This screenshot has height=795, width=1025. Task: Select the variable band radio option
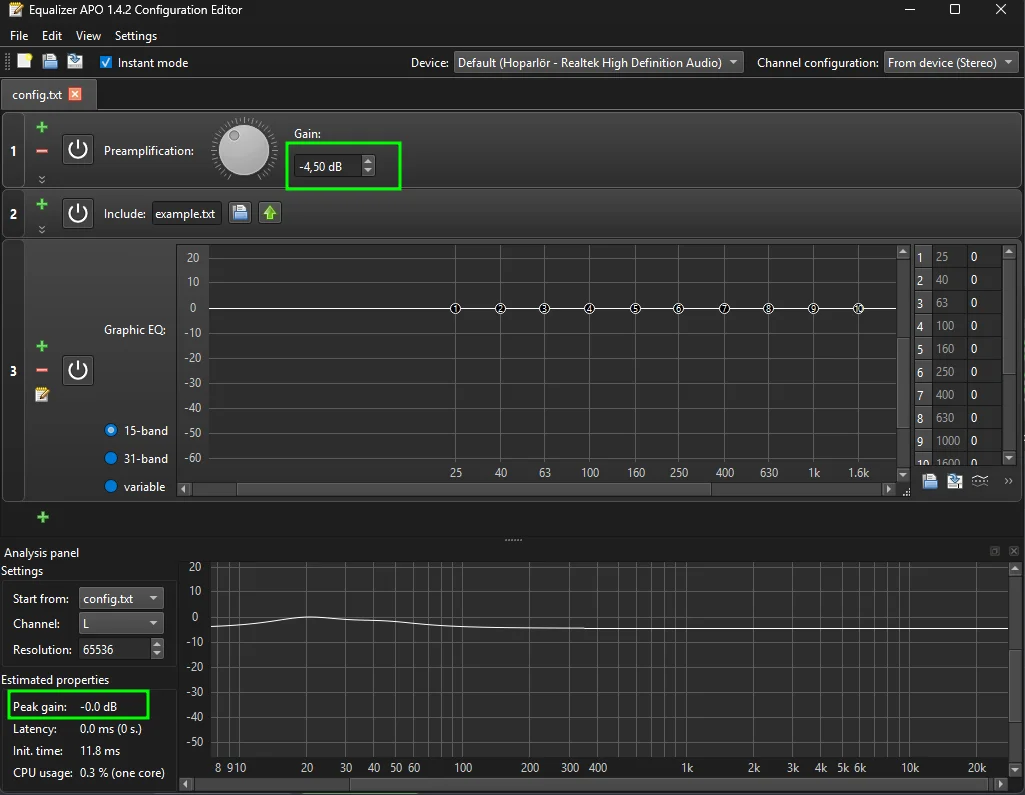[110, 486]
